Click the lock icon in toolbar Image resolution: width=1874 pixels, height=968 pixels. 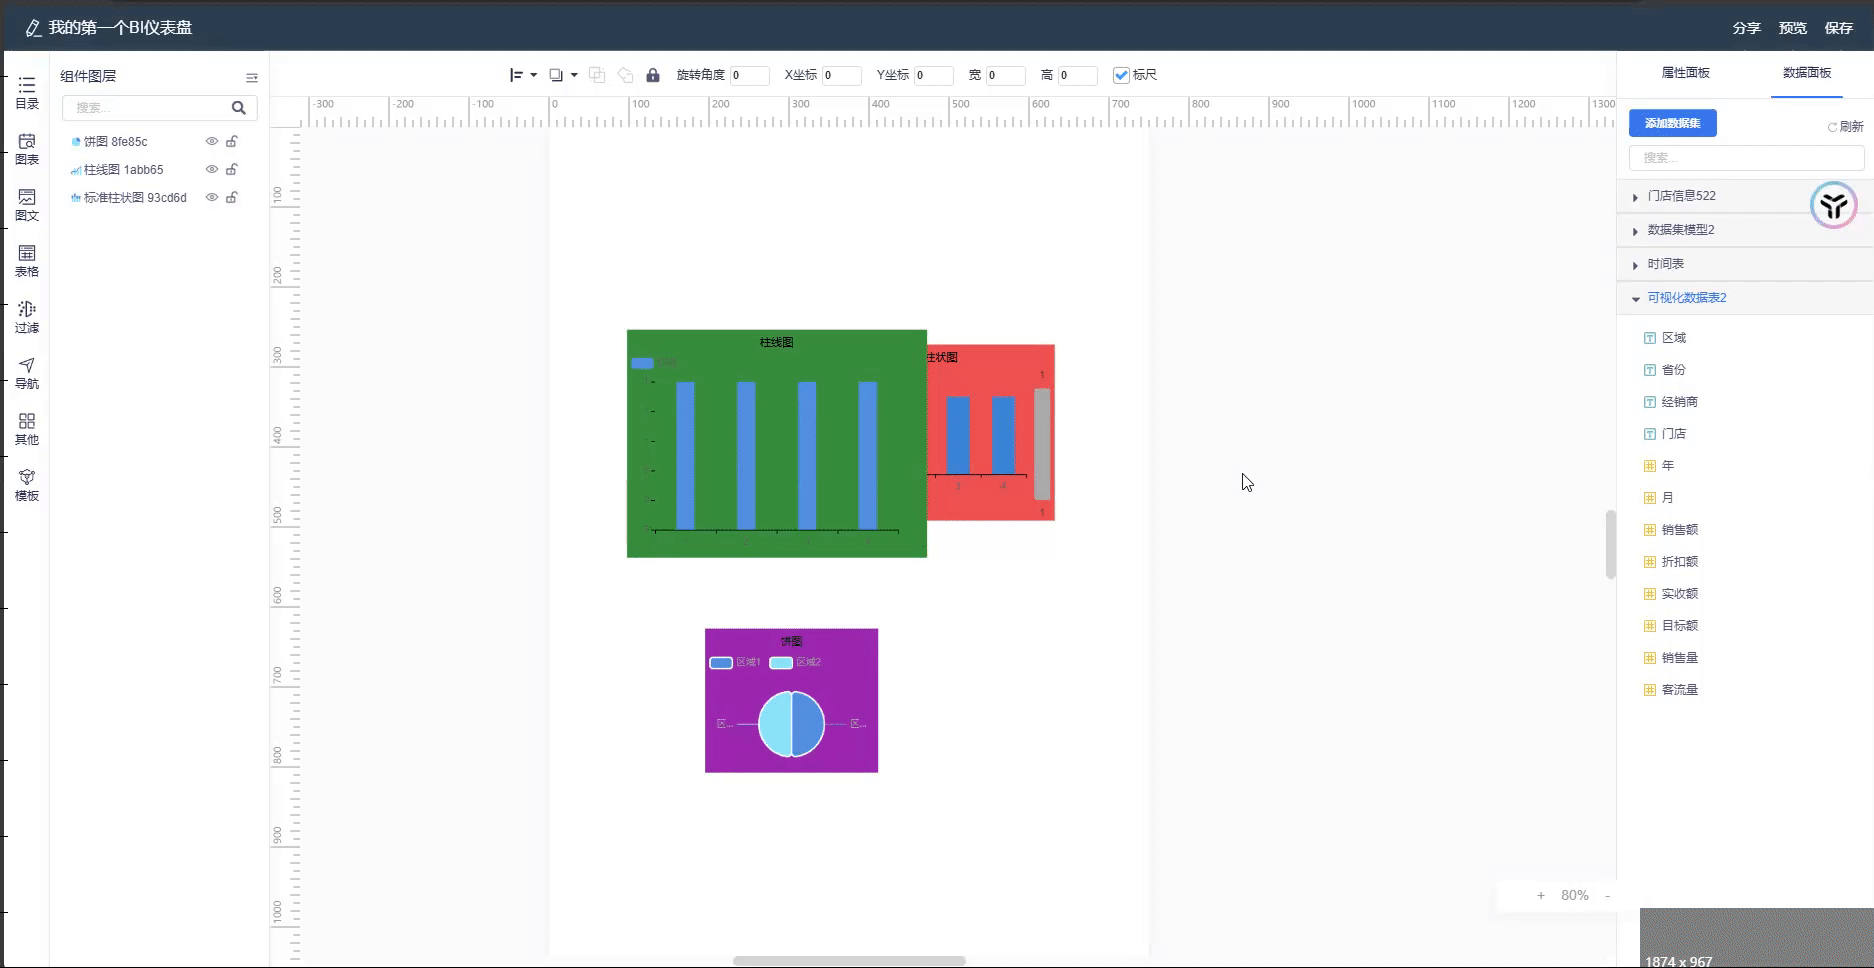pos(653,75)
